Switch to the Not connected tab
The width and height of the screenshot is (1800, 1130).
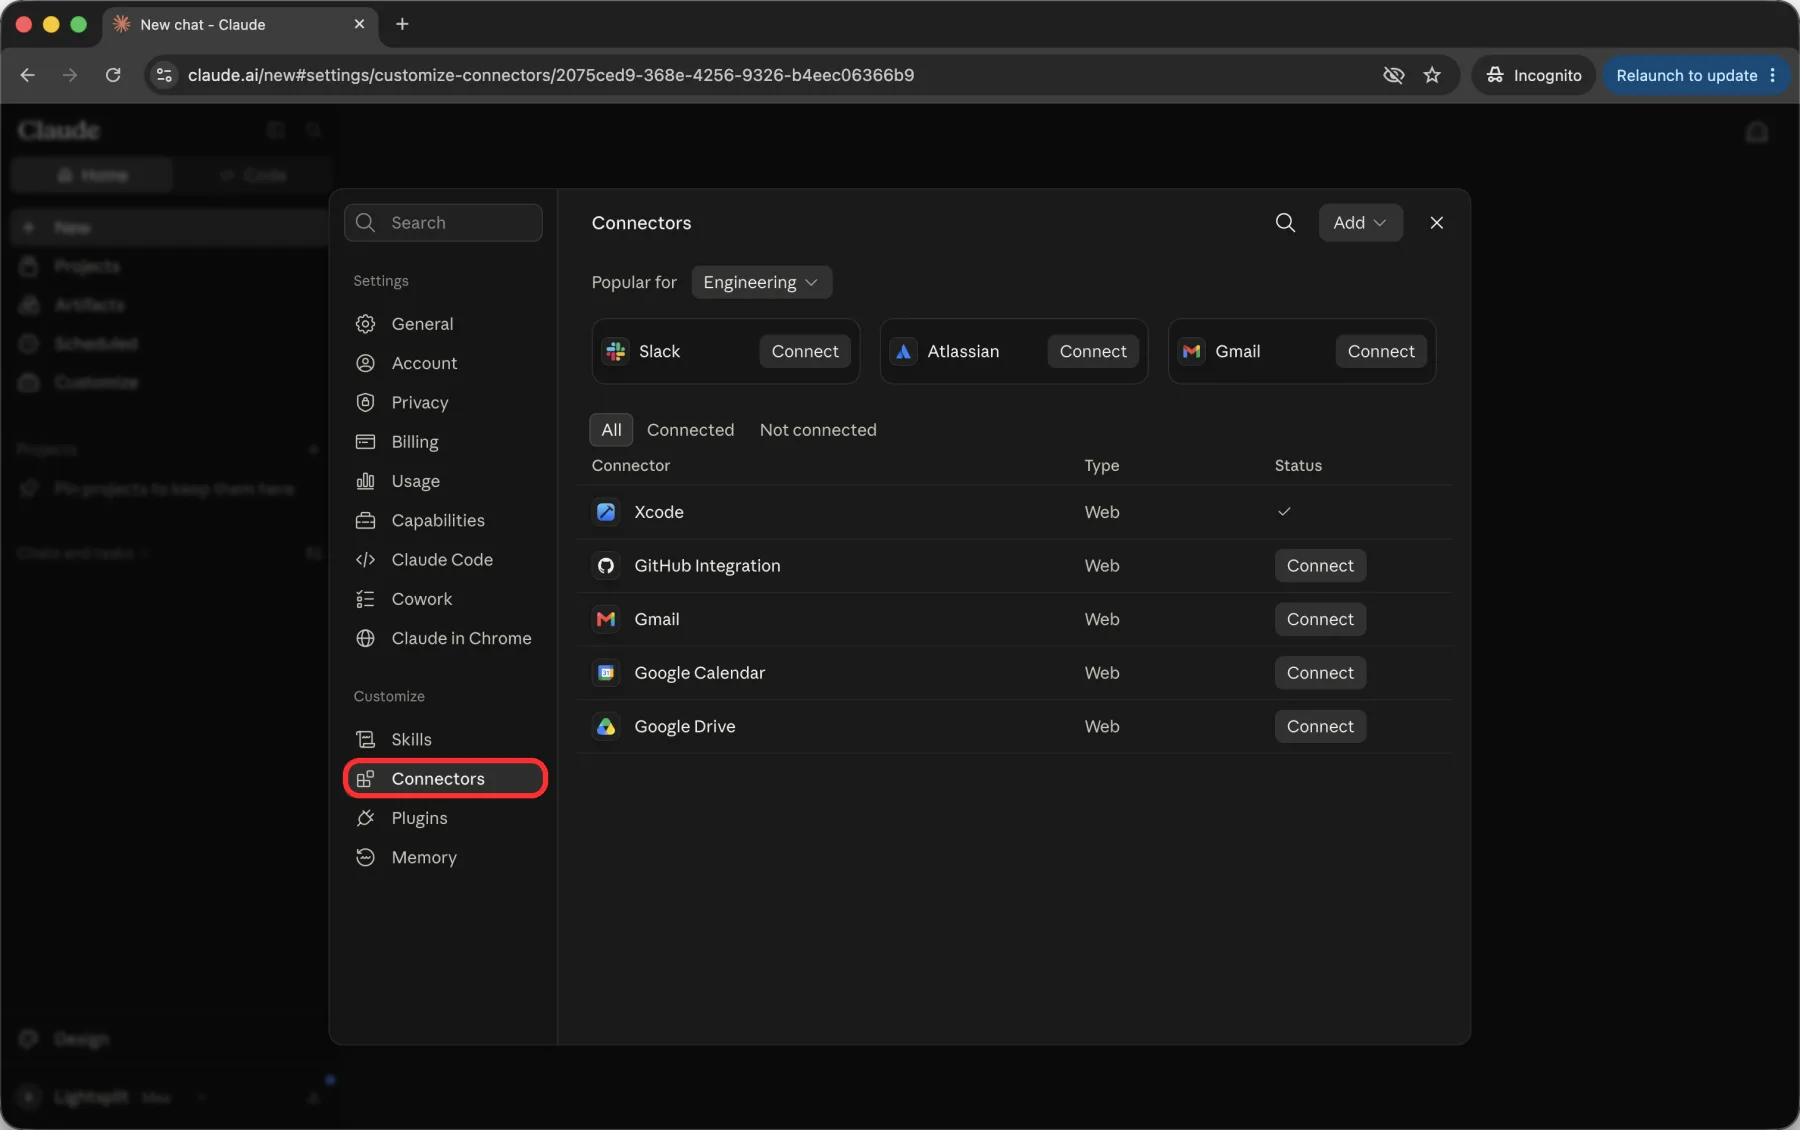click(818, 430)
